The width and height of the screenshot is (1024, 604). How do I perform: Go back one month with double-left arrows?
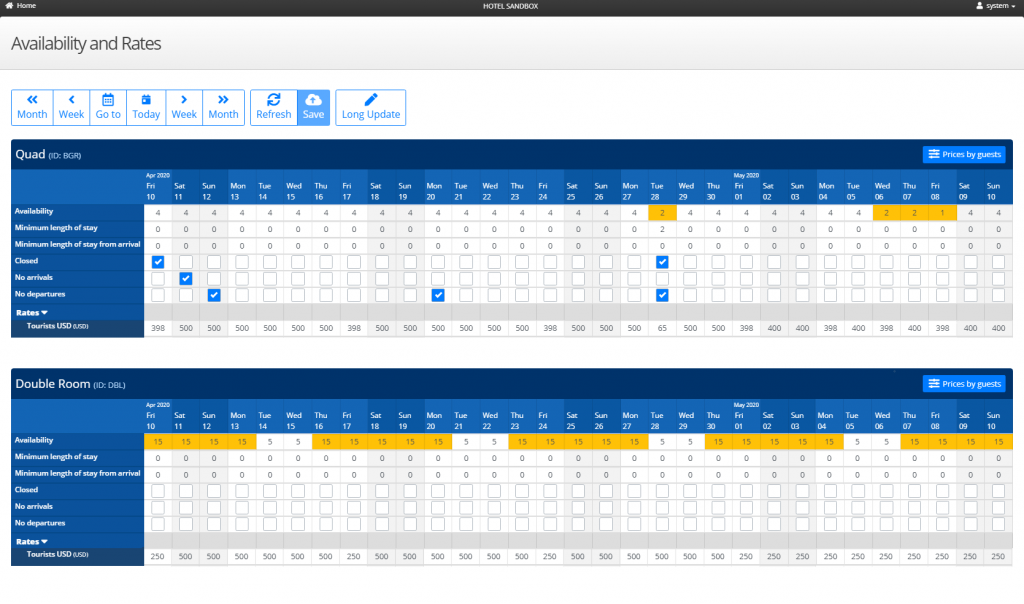[32, 107]
